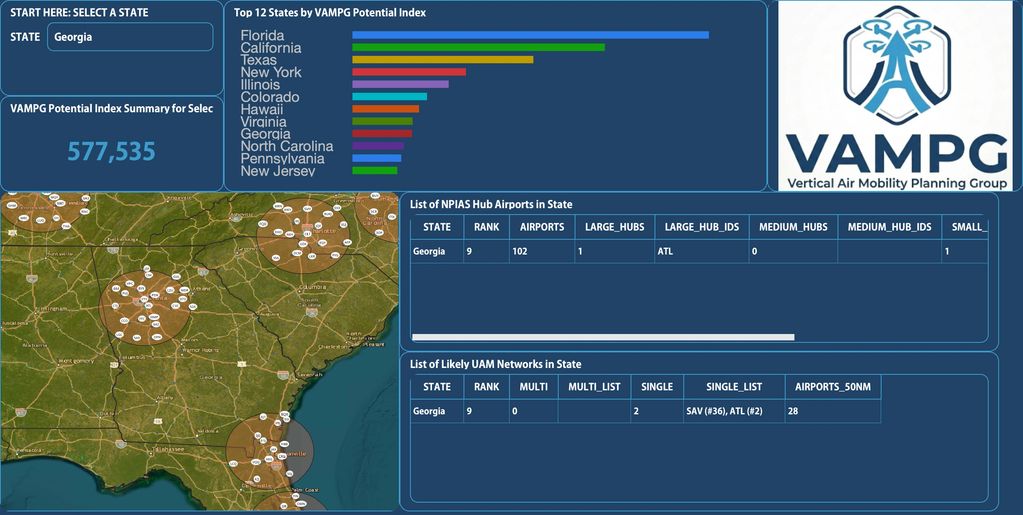Click the LARGE_HUBS column header
This screenshot has width=1023, height=515.
click(615, 227)
